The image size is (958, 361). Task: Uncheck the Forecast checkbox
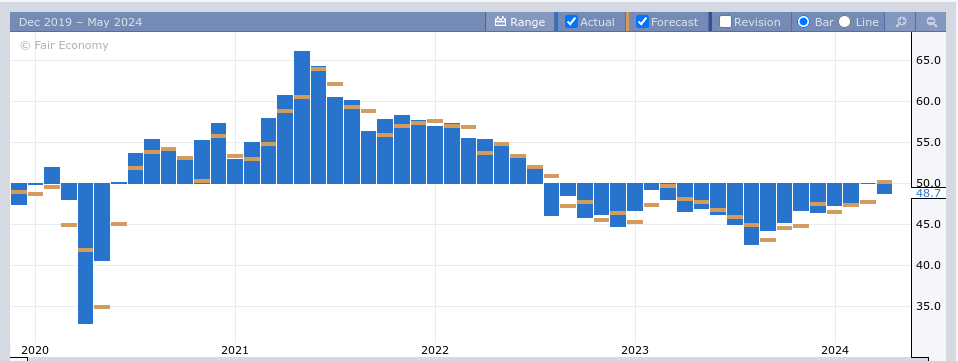pyautogui.click(x=642, y=22)
